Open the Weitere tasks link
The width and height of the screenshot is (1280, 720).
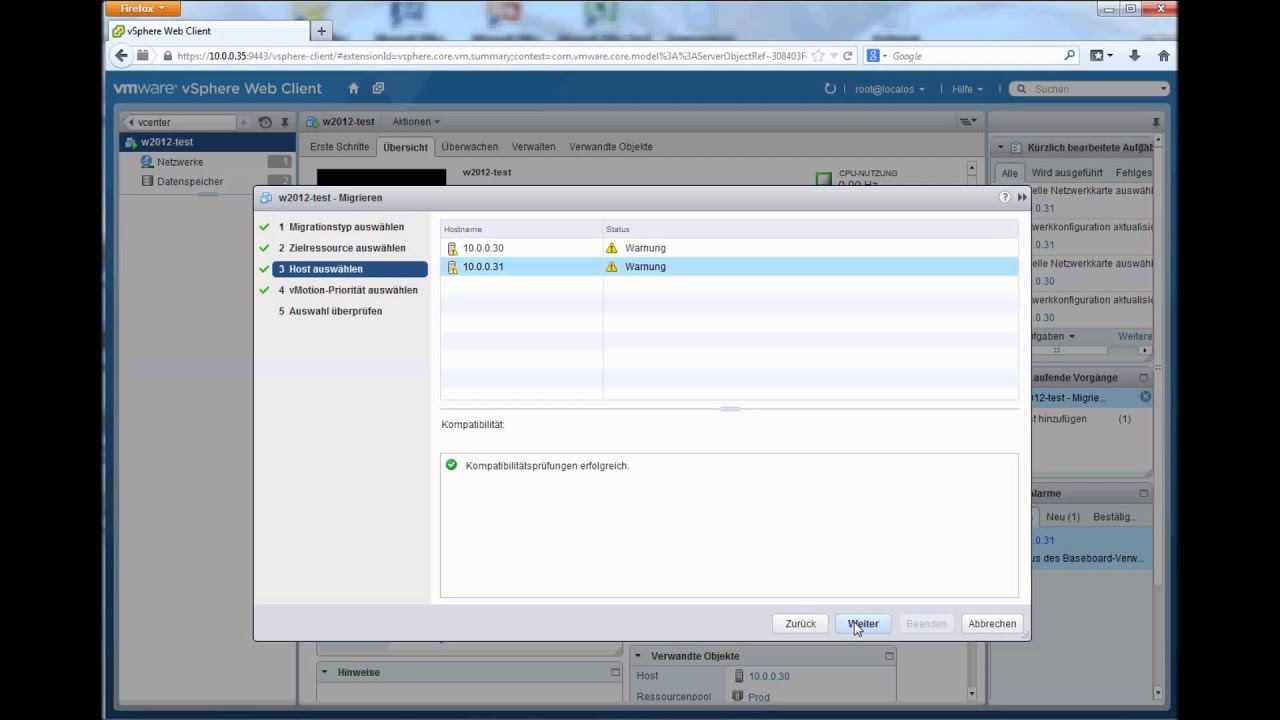(1135, 336)
